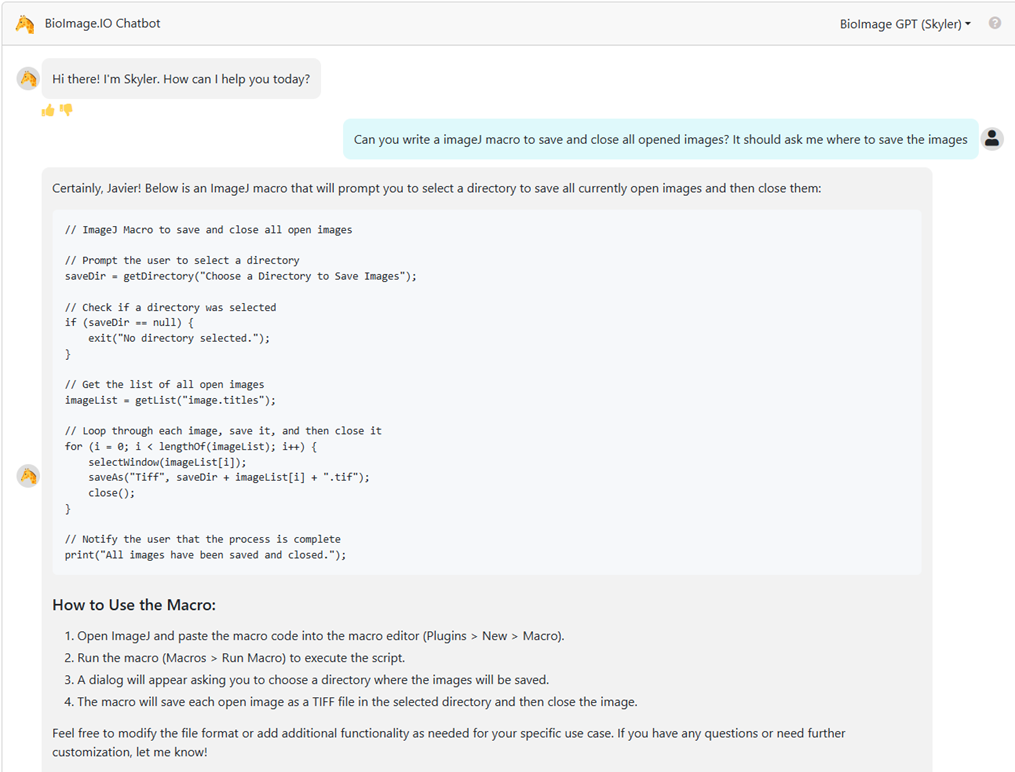Expand the BioImage GPT (Skyler) dropdown
The image size is (1015, 772).
coord(904,24)
